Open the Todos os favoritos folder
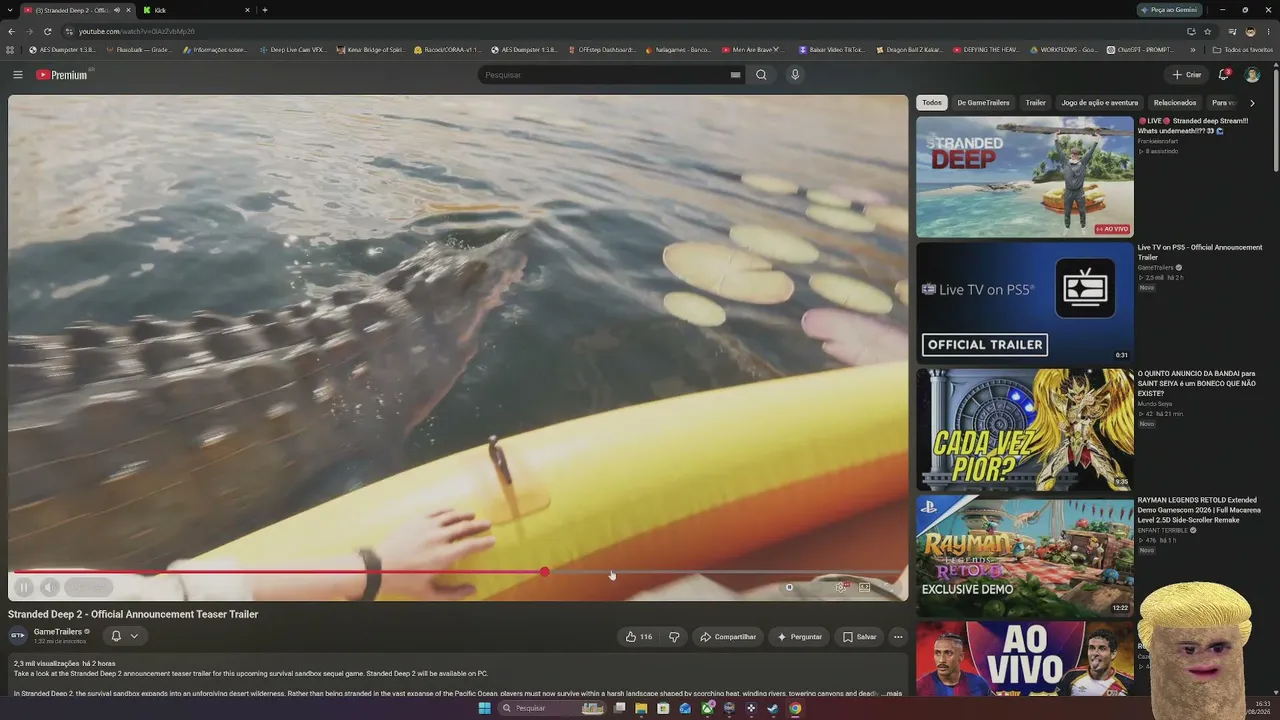The height and width of the screenshot is (720, 1280). 1242,49
